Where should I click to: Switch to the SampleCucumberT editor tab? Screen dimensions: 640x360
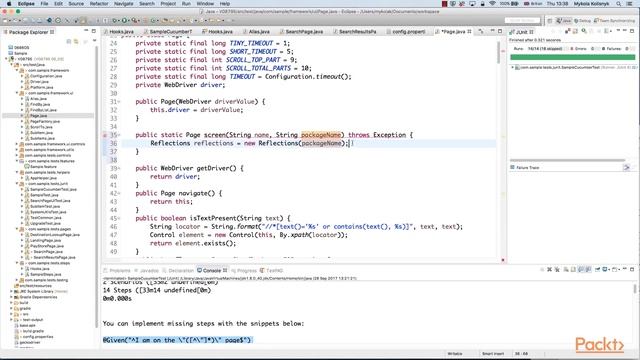click(168, 31)
